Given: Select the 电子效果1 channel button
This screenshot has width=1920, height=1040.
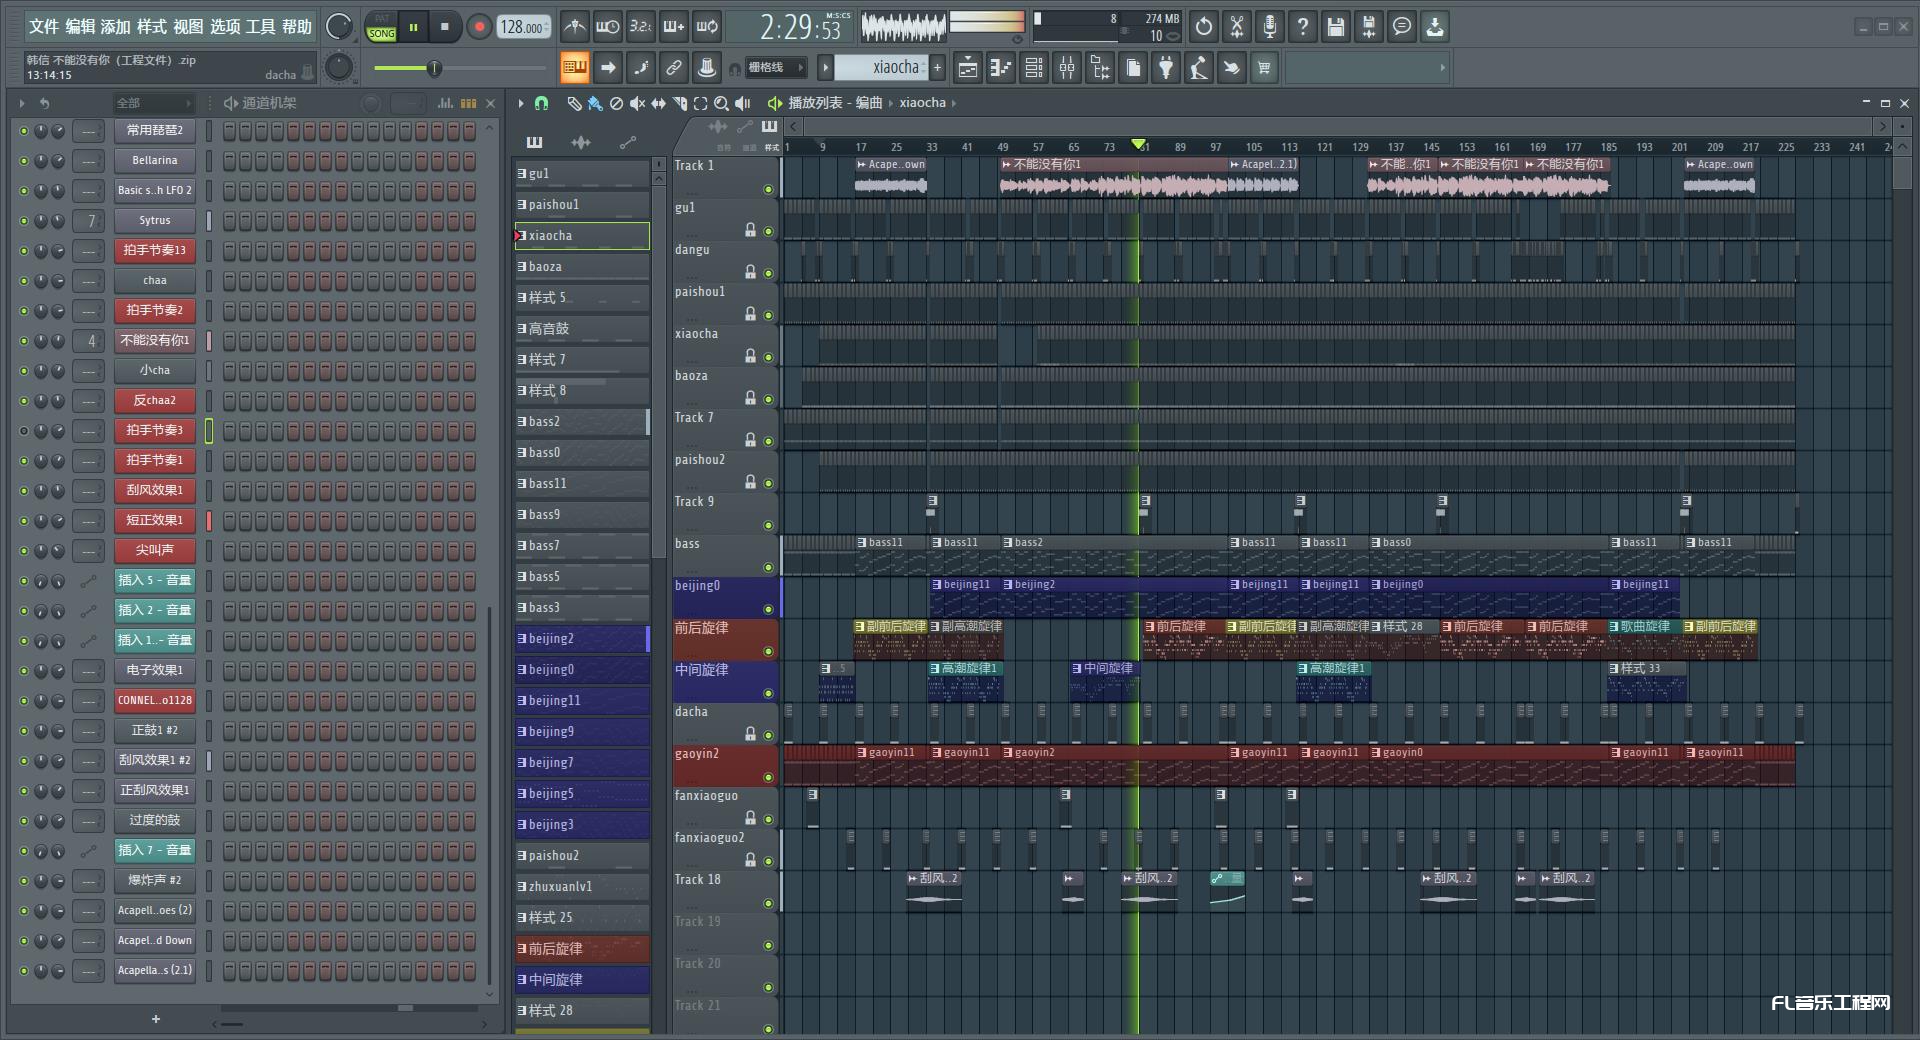Looking at the screenshot, I should [155, 670].
